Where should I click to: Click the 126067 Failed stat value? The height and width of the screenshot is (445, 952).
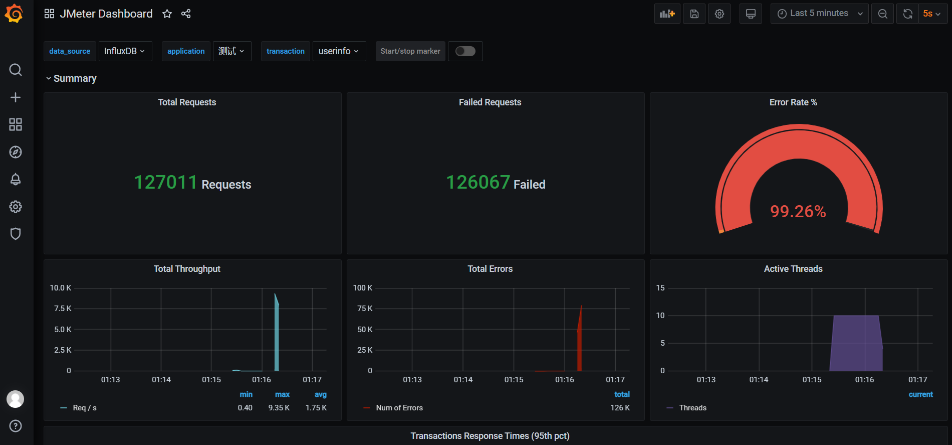tap(495, 183)
